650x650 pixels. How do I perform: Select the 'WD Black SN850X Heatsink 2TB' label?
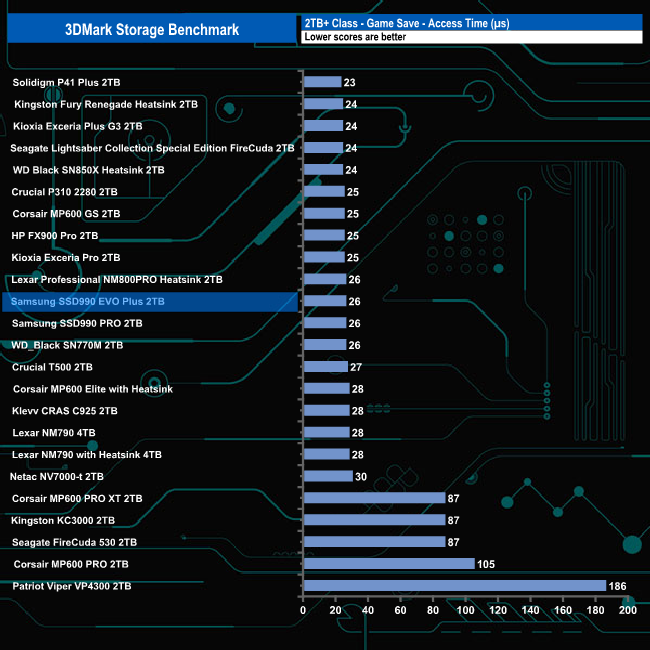(x=89, y=170)
